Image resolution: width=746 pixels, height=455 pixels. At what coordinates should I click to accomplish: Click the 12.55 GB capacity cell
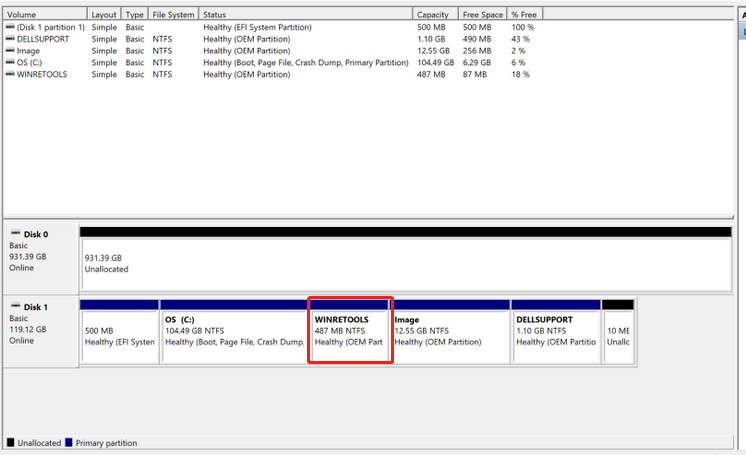(433, 51)
